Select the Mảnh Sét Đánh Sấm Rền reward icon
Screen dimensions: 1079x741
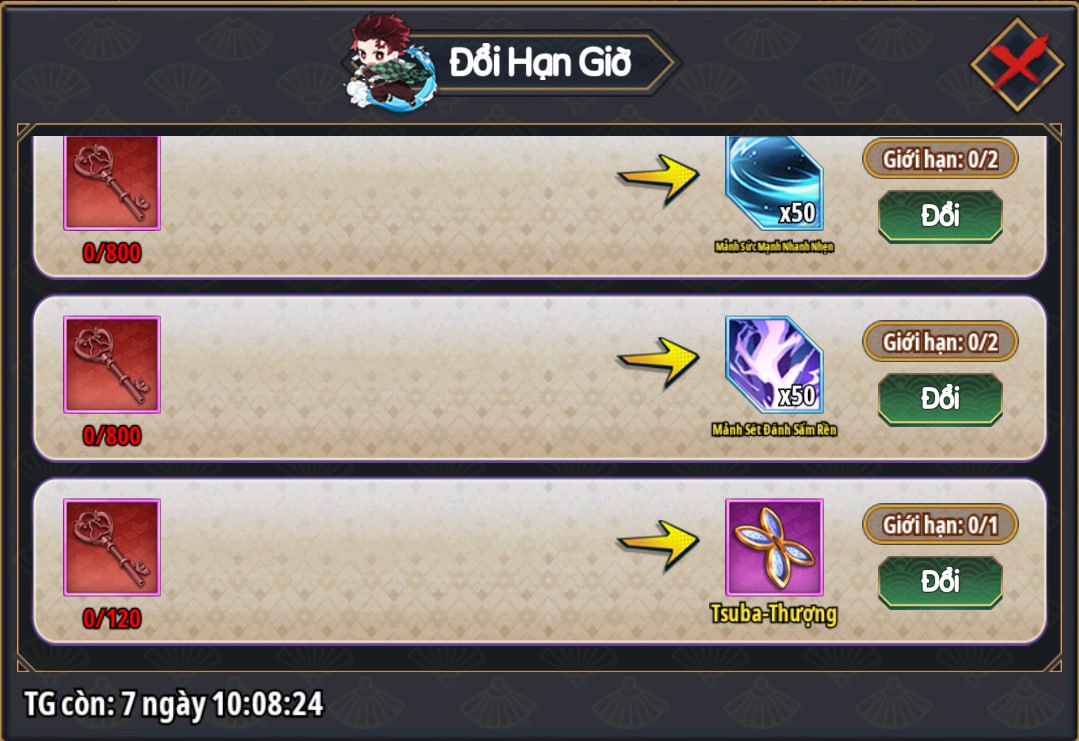pos(774,365)
